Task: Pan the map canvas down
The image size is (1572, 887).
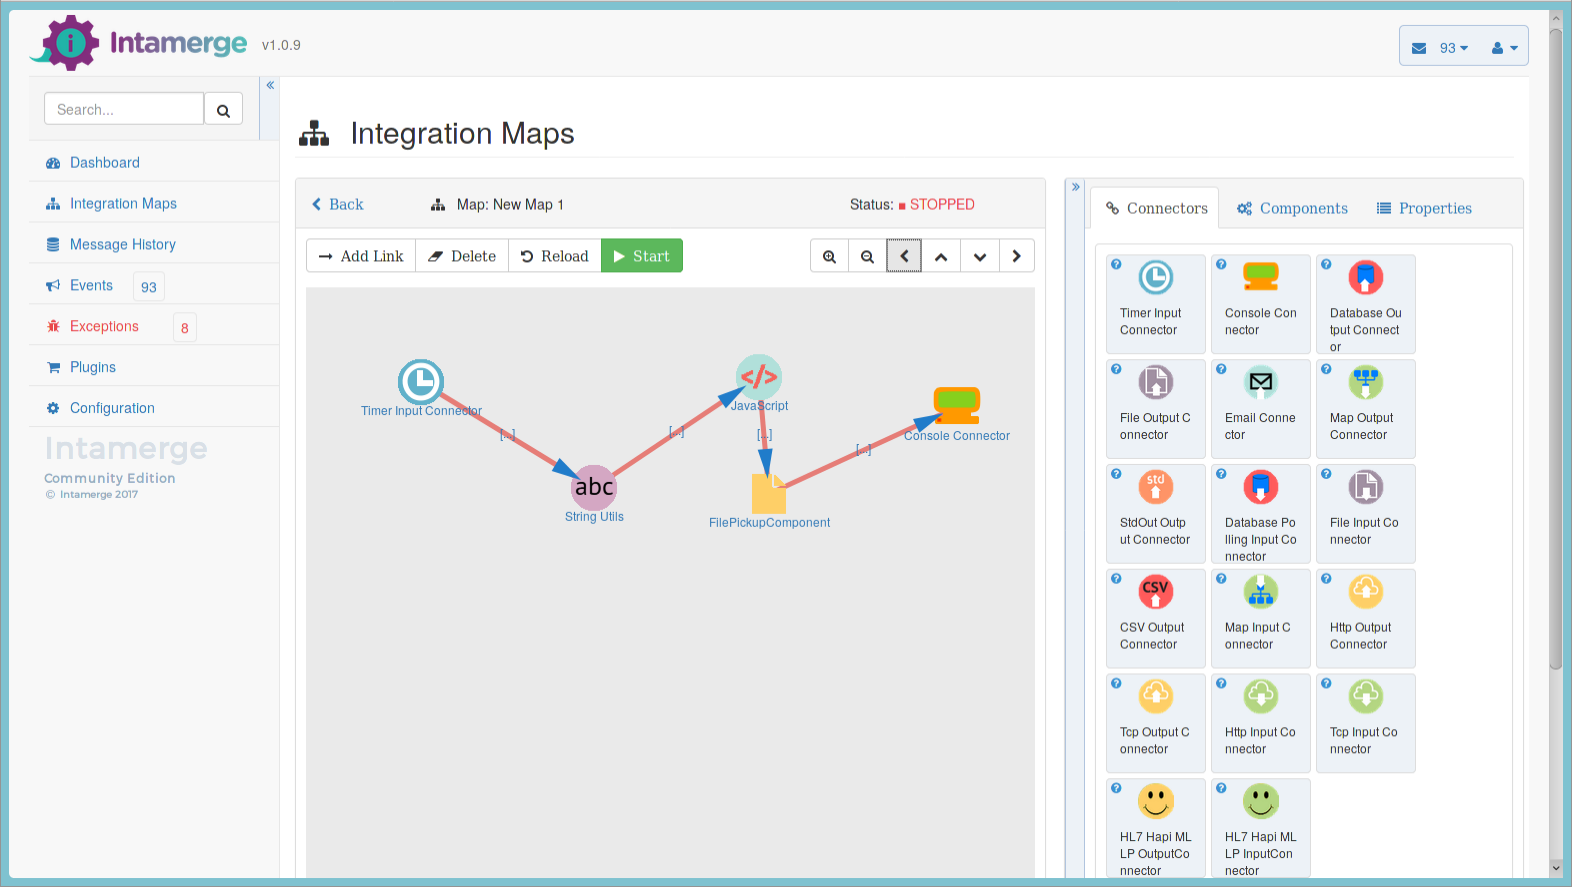Action: tap(979, 256)
